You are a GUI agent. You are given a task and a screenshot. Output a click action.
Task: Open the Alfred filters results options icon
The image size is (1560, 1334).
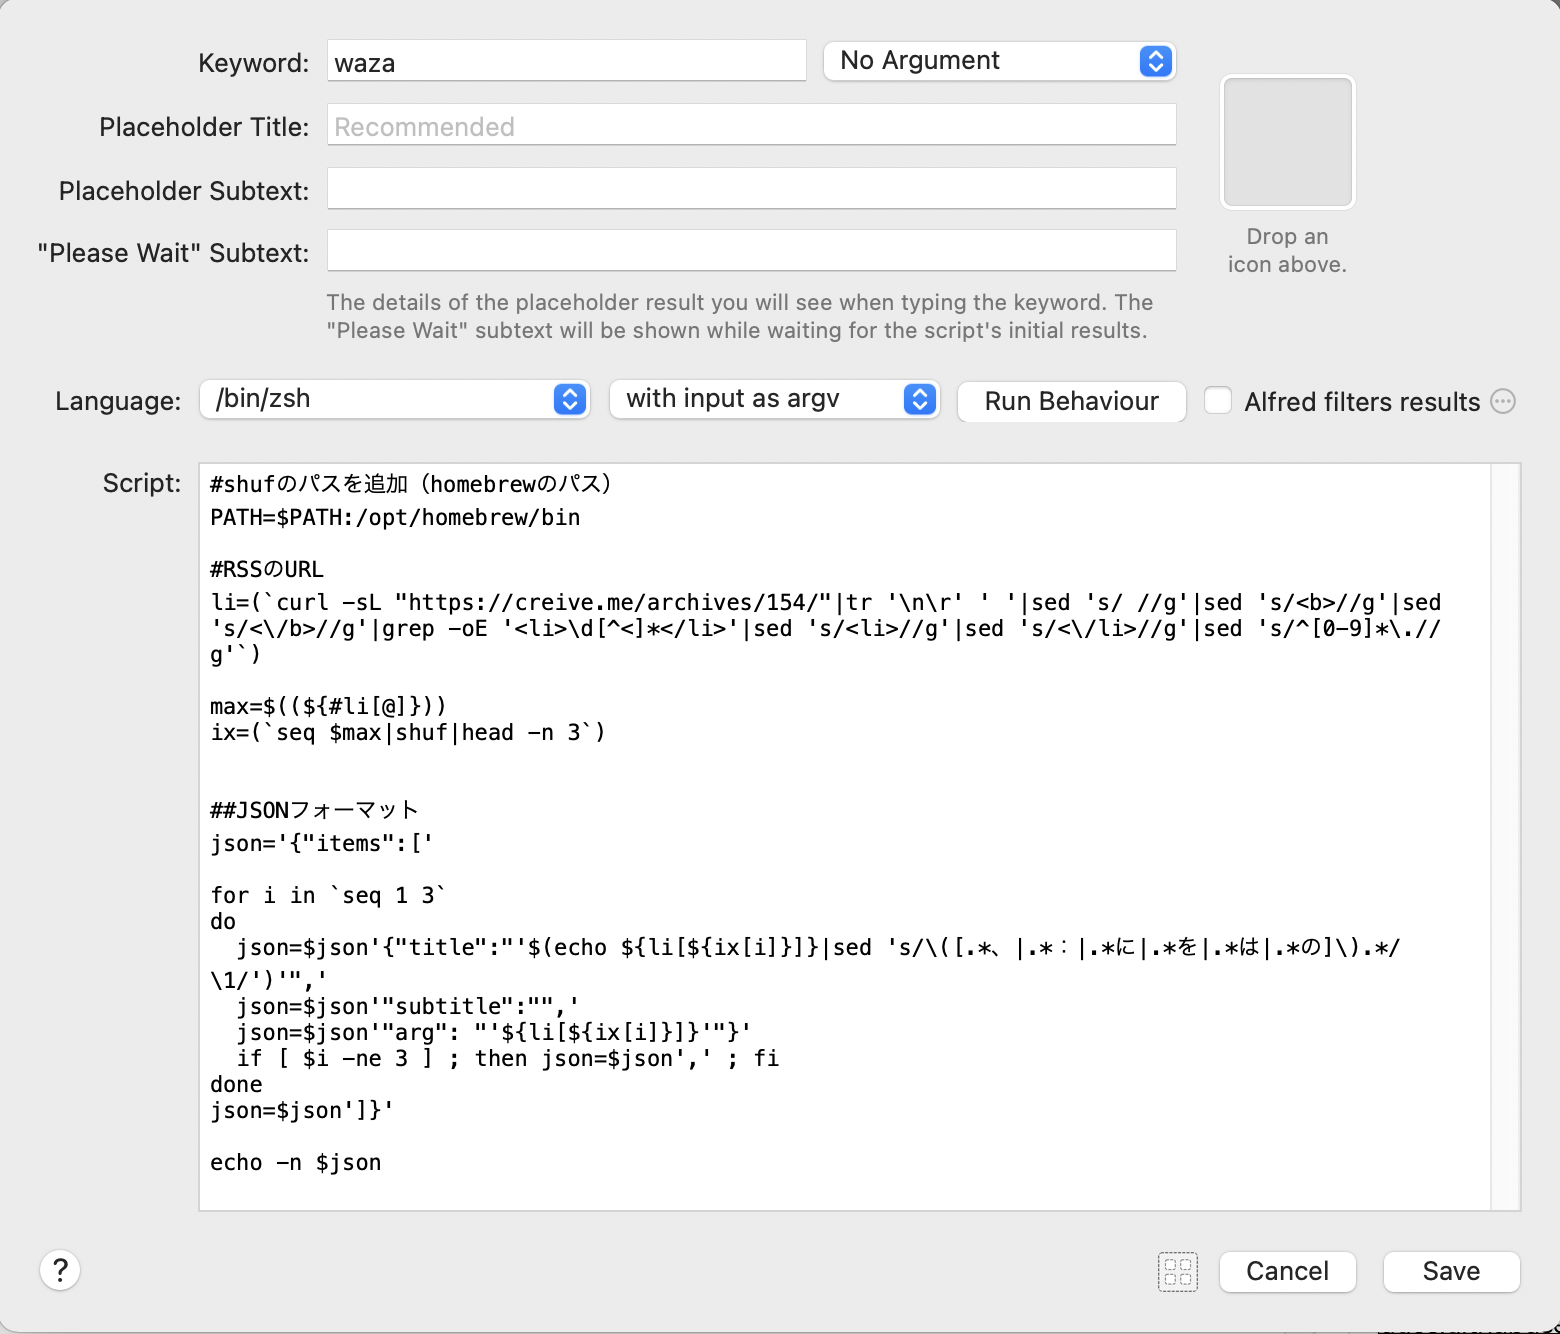[x=1503, y=401]
